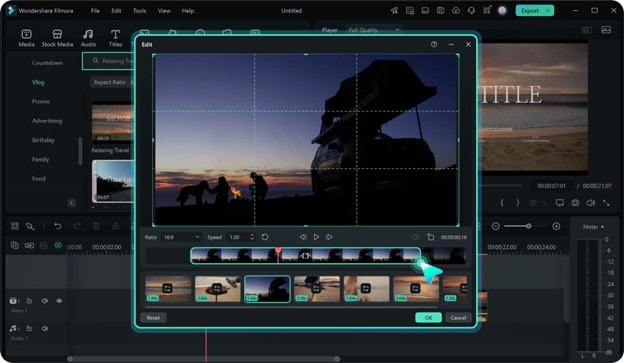This screenshot has width=624, height=363.
Task: Click the zoom out minus icon on timeline
Action: pyautogui.click(x=495, y=226)
